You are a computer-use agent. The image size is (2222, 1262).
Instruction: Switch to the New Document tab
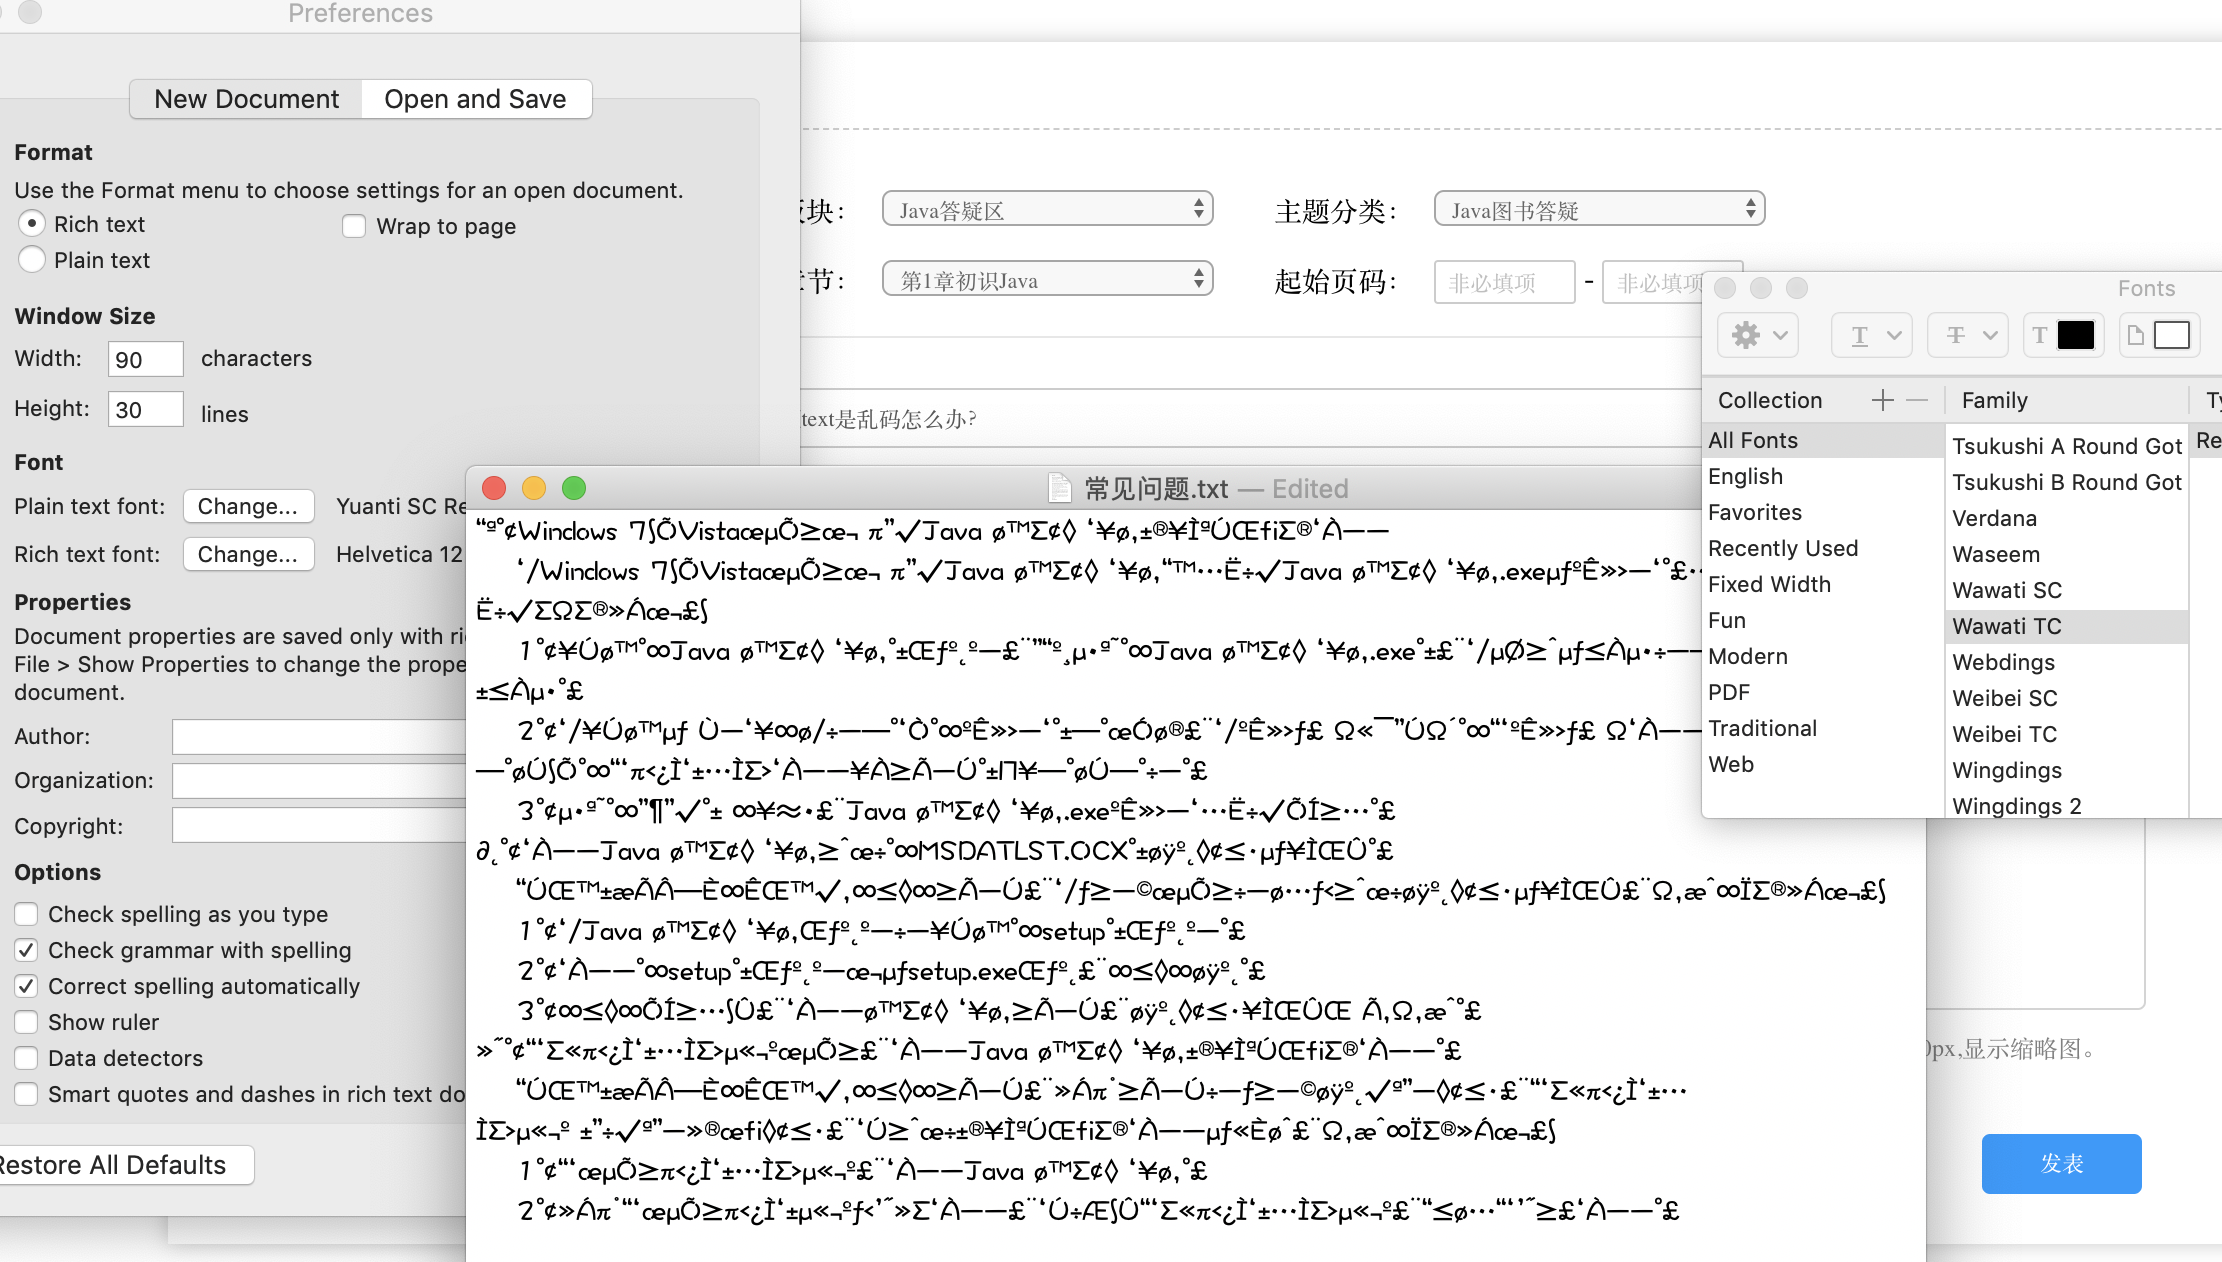click(246, 99)
